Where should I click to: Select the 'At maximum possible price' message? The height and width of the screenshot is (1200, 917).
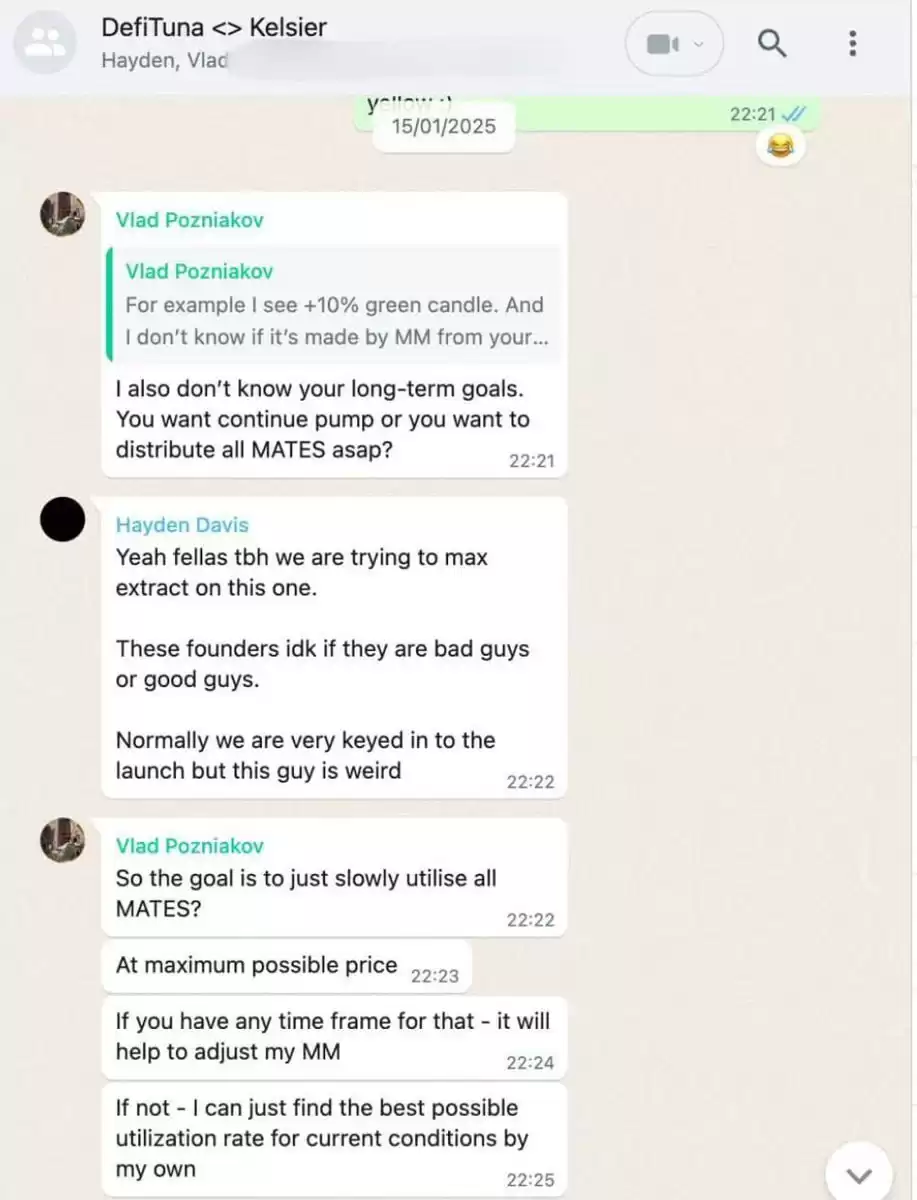pyautogui.click(x=287, y=966)
